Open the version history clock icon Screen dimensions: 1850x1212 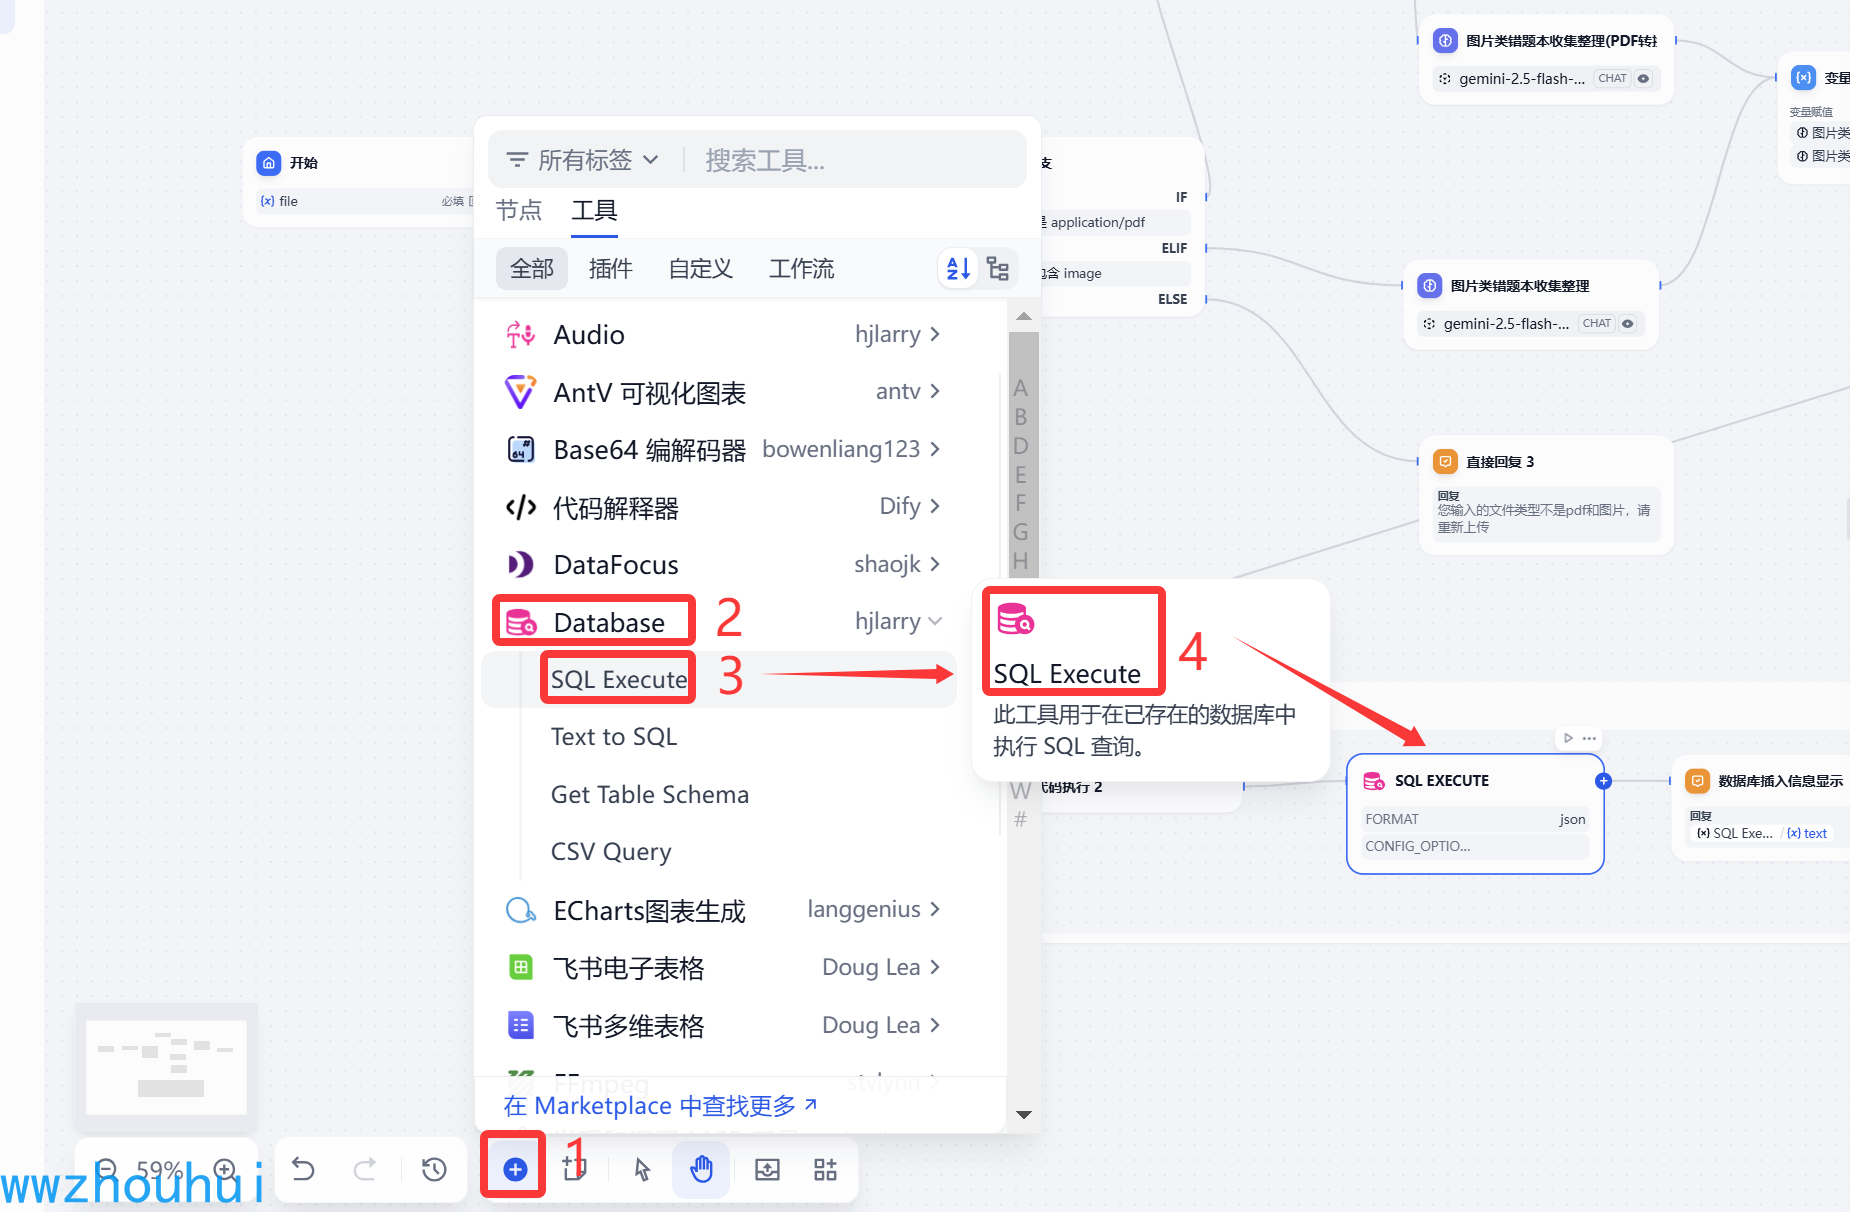434,1169
